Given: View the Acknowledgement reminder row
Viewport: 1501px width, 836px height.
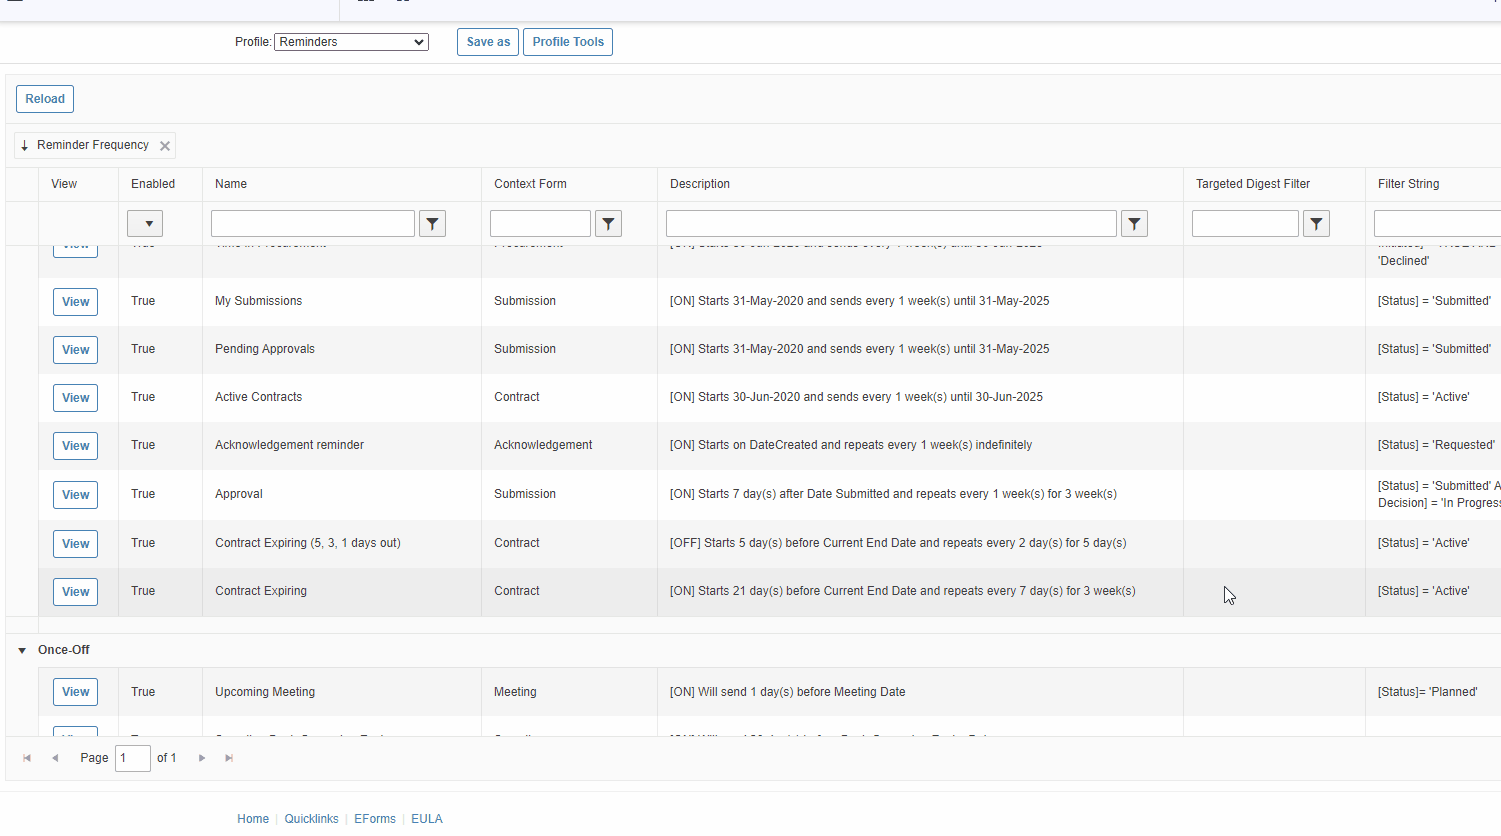Looking at the screenshot, I should pos(75,446).
